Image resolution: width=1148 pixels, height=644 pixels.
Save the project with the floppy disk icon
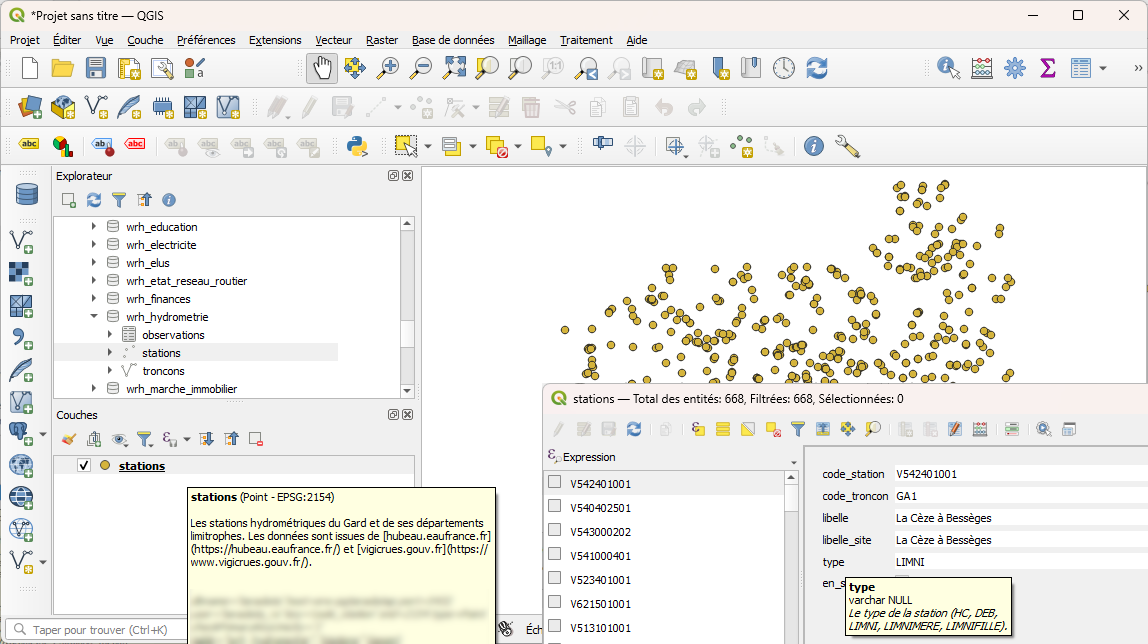96,68
